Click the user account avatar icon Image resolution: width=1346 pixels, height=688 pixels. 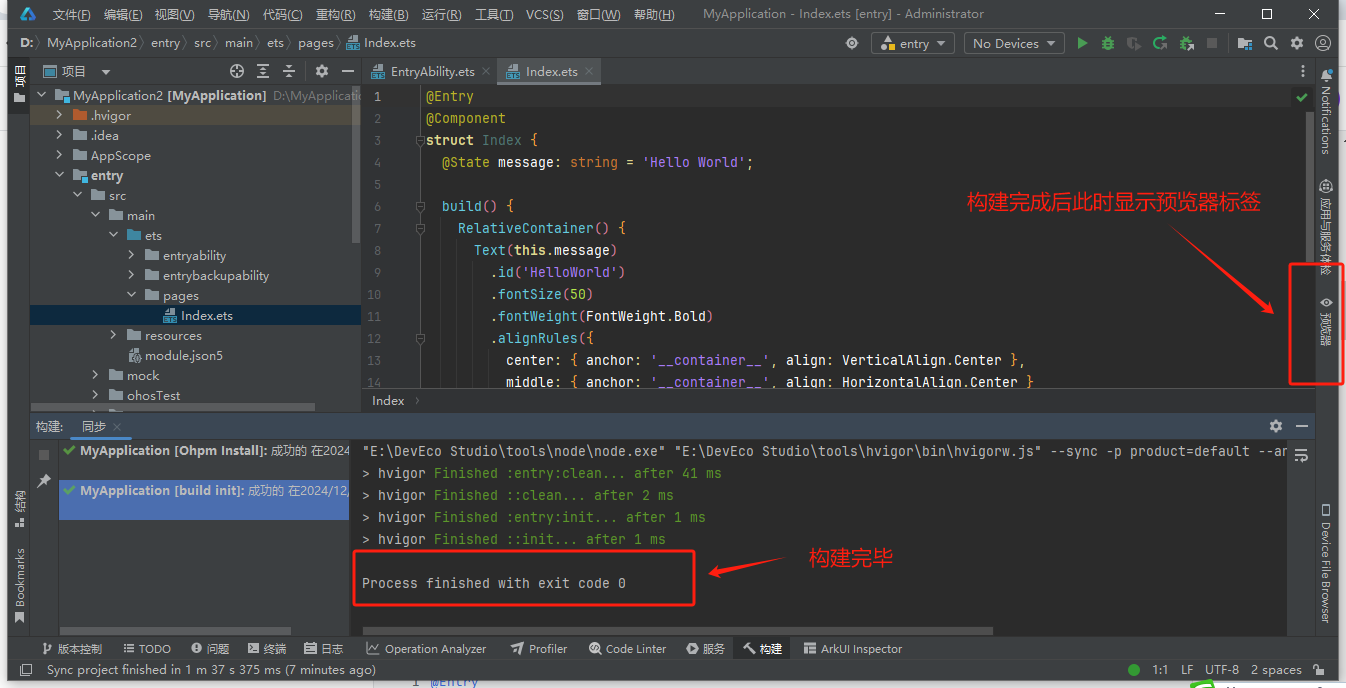pos(1323,43)
